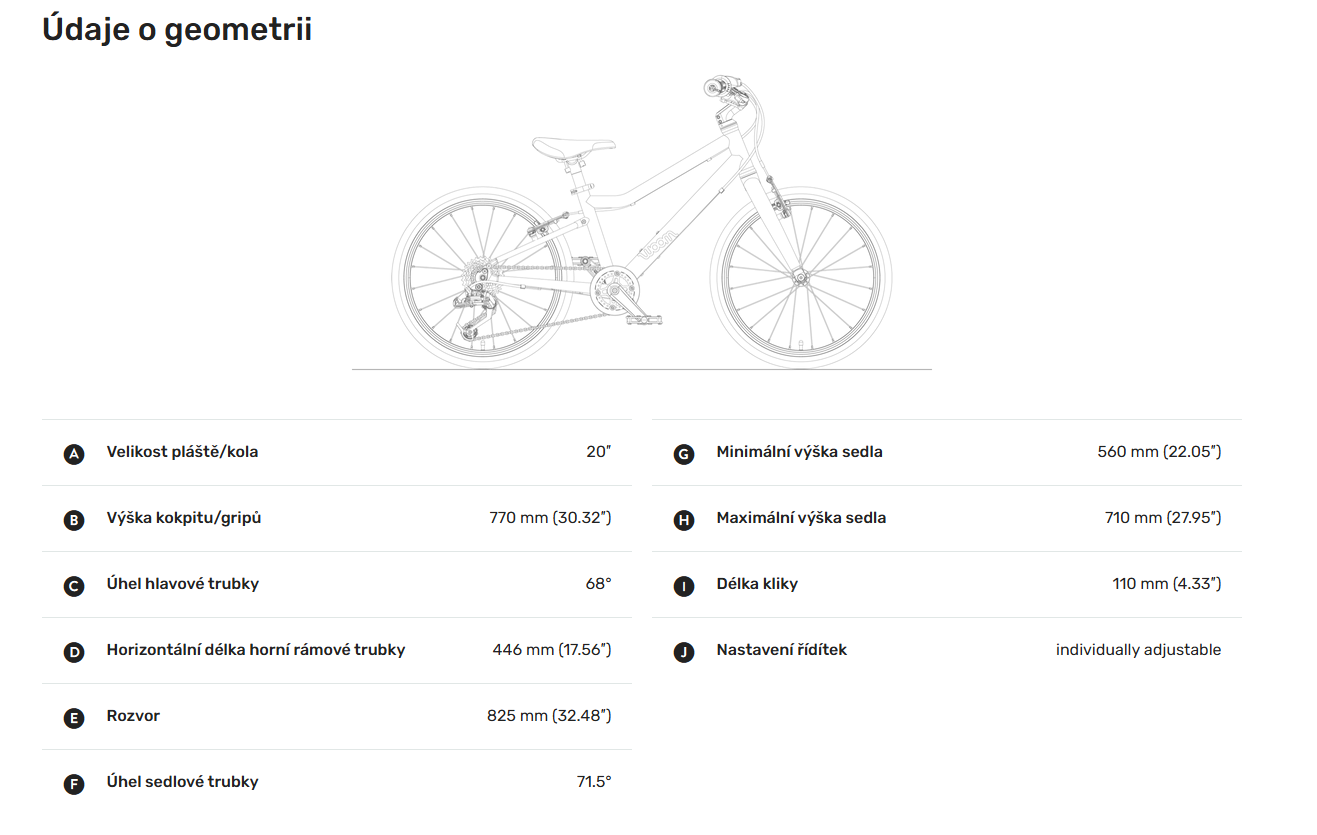The image size is (1317, 835).
Task: Click the B marker for cockpit height
Action: click(74, 520)
